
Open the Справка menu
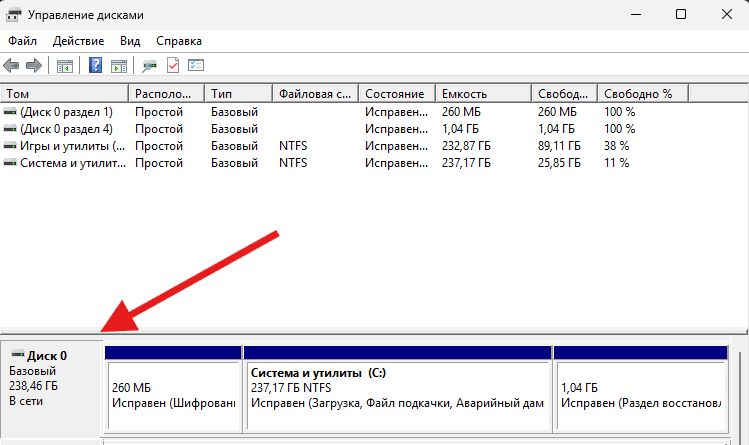(x=178, y=41)
